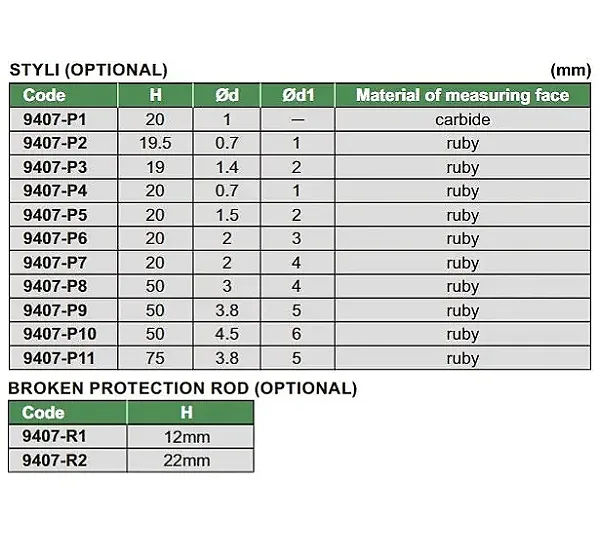
Task: Click the 19.5 height value
Action: 155,143
